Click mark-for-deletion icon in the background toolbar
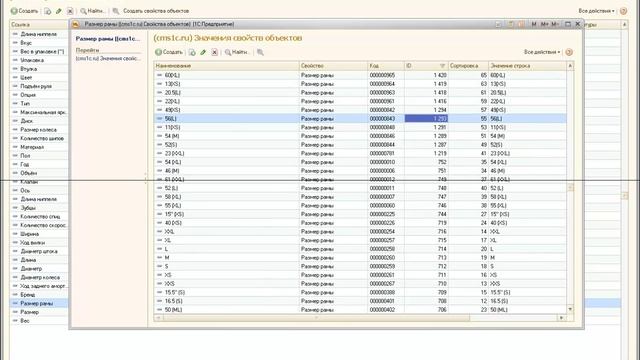 point(70,11)
